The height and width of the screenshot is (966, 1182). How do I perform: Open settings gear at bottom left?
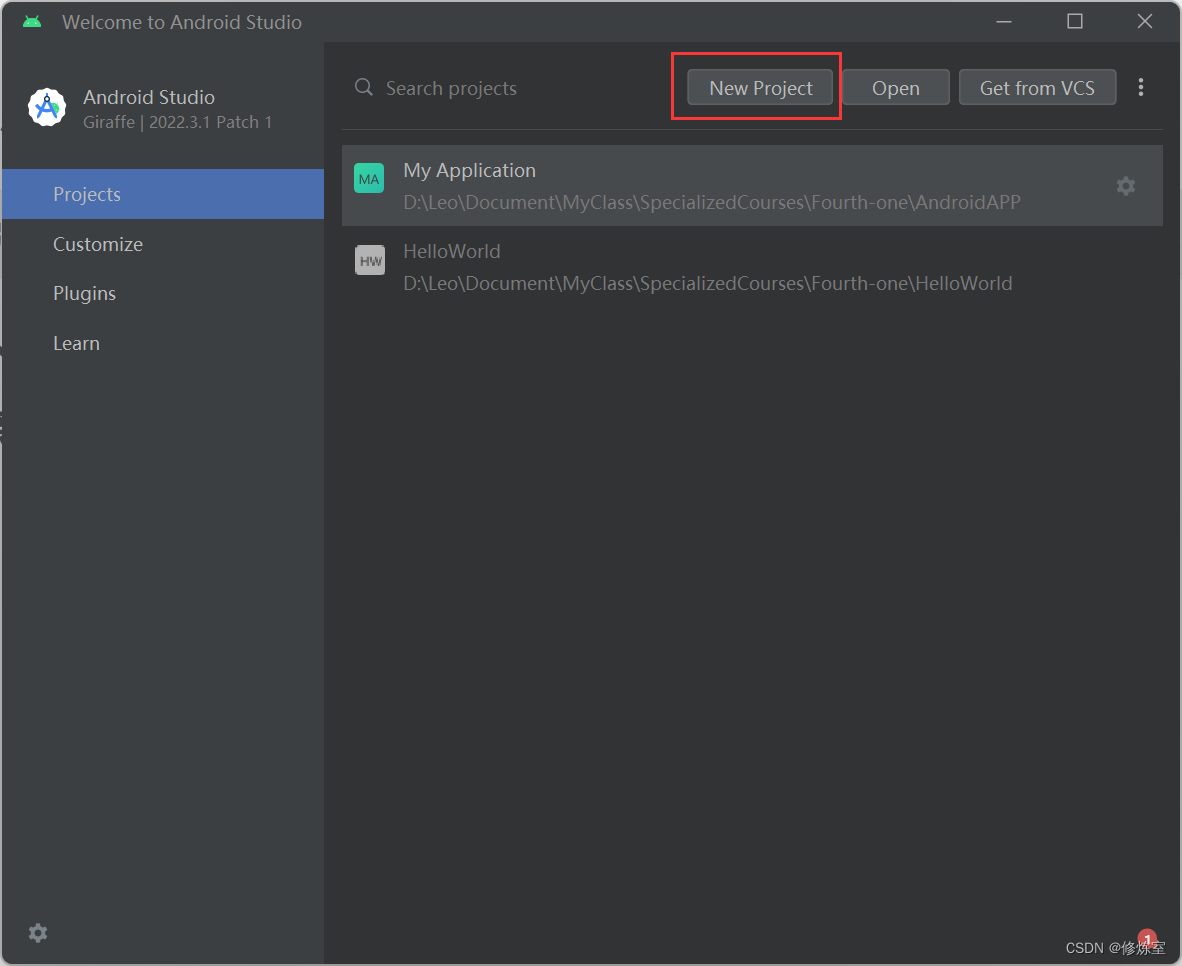point(38,933)
